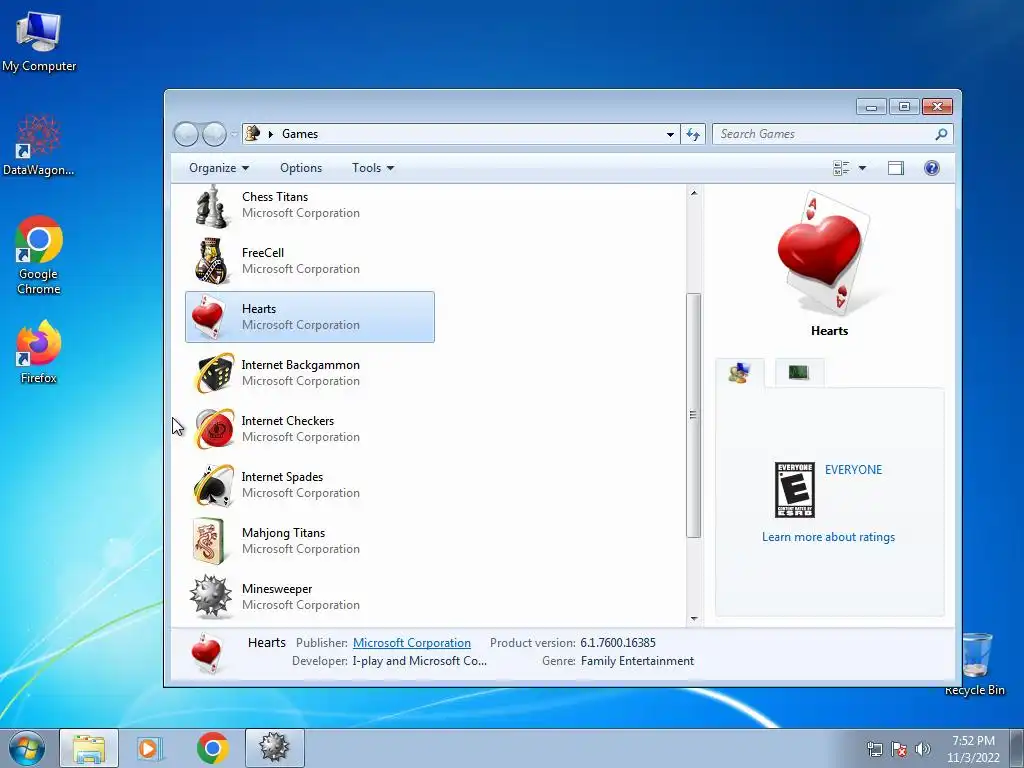Select the Minesweeper mine icon
The image size is (1024, 768).
tap(210, 596)
